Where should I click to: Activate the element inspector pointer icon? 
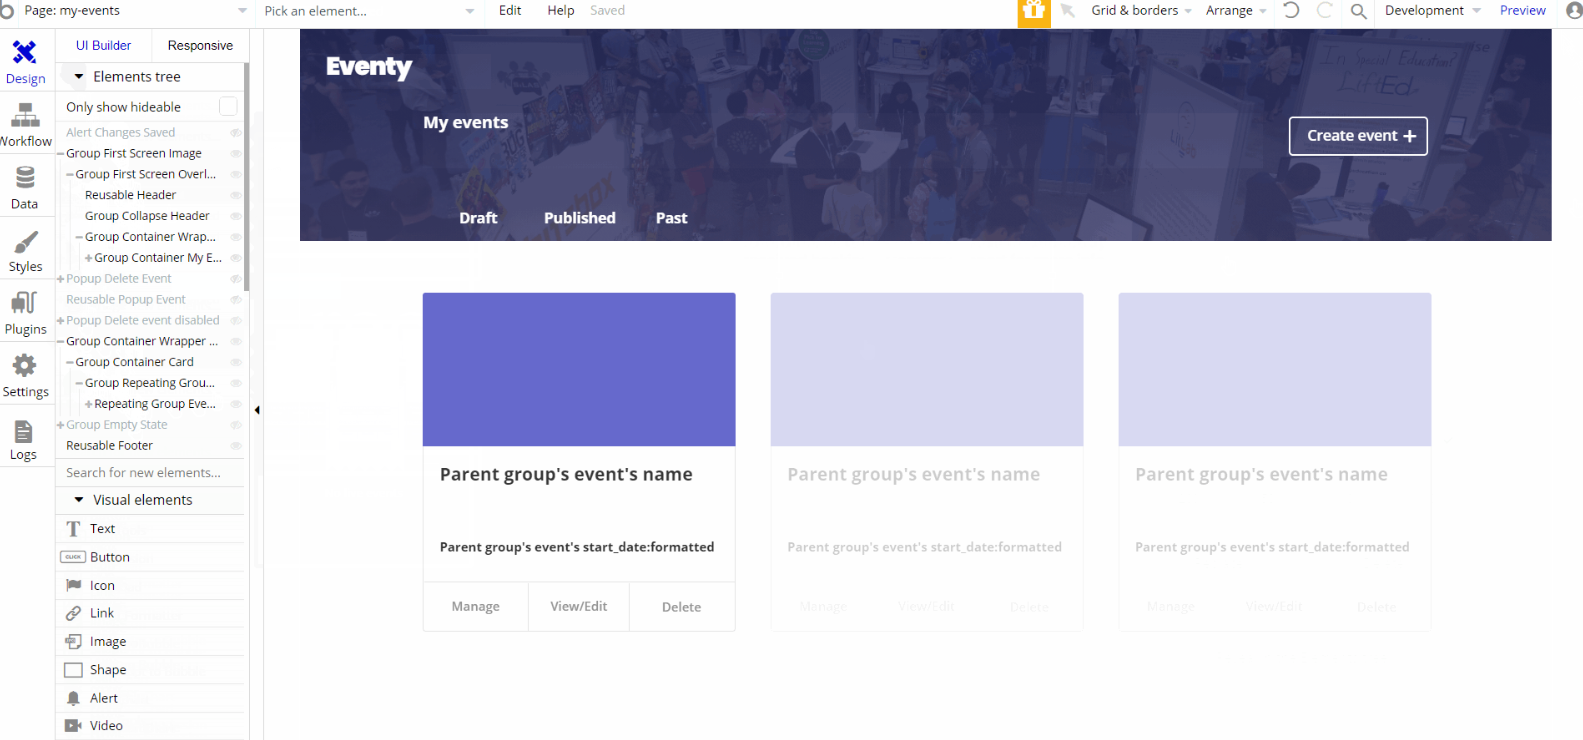click(x=1068, y=11)
